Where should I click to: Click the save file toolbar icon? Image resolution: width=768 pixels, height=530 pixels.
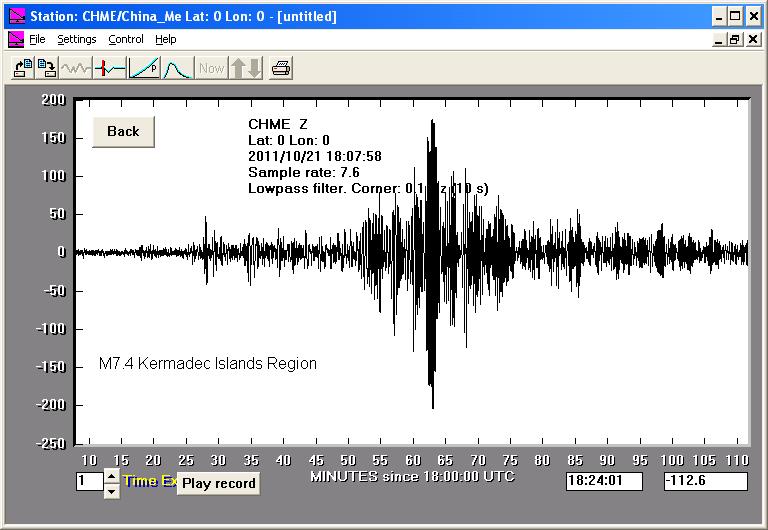pyautogui.click(x=46, y=68)
